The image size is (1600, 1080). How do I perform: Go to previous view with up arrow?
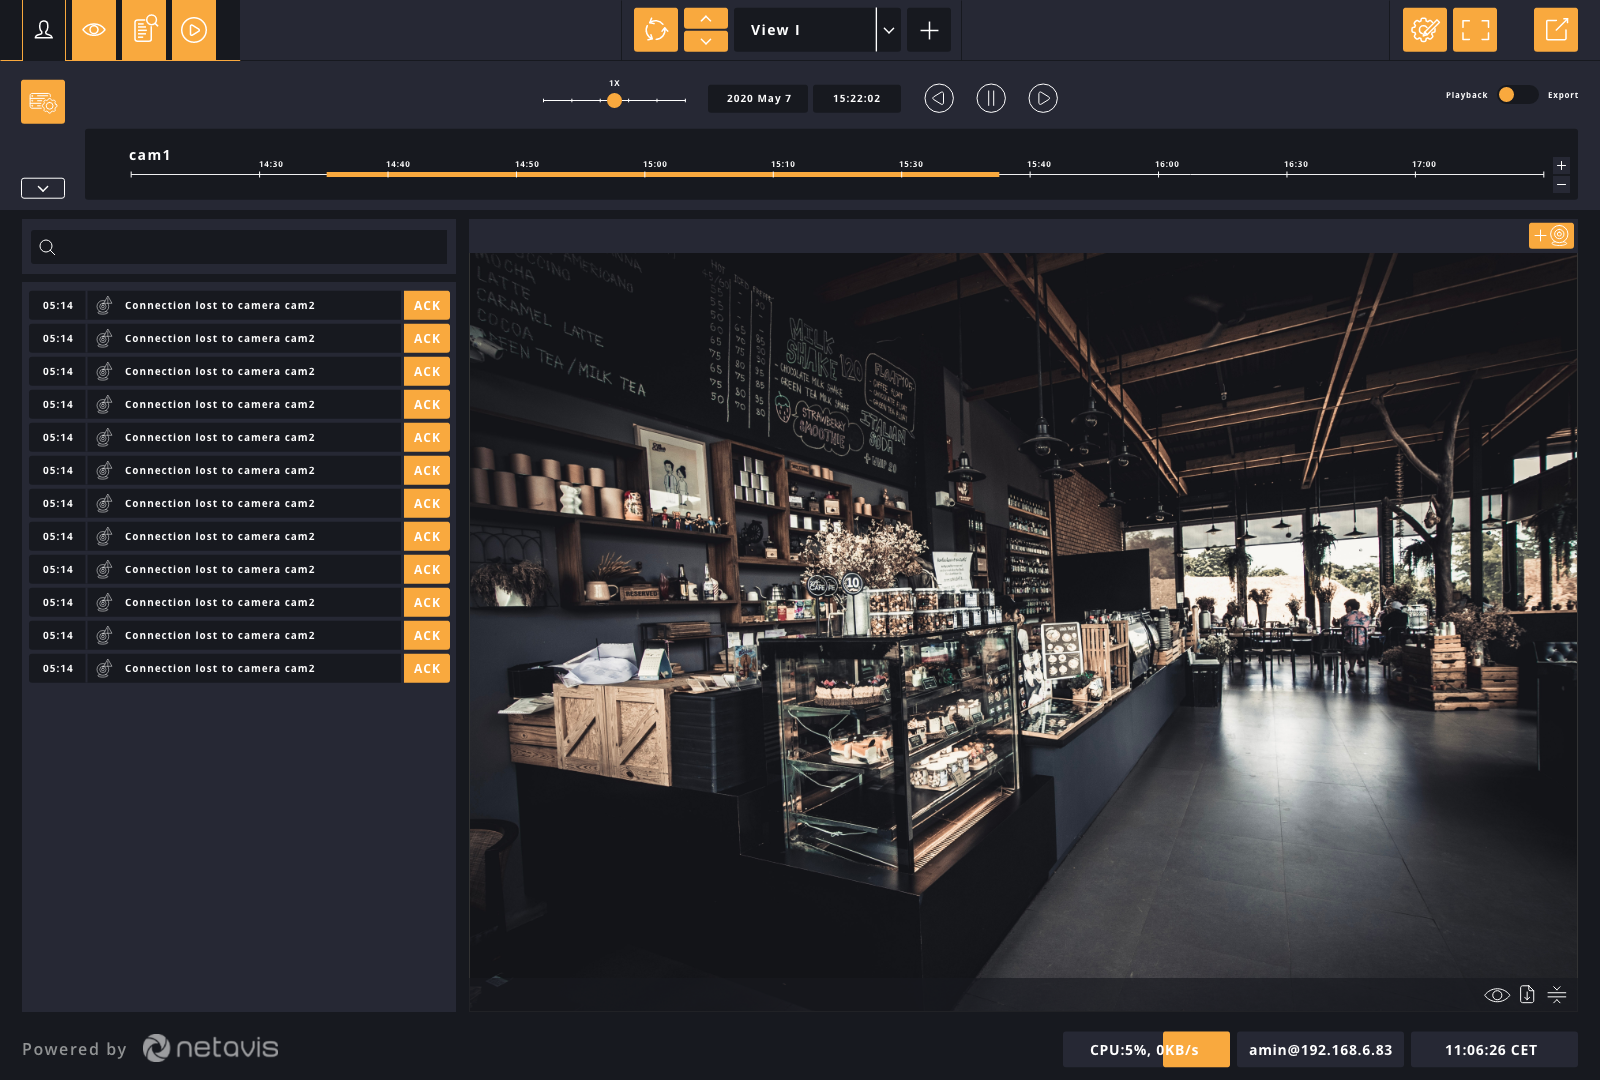706,18
